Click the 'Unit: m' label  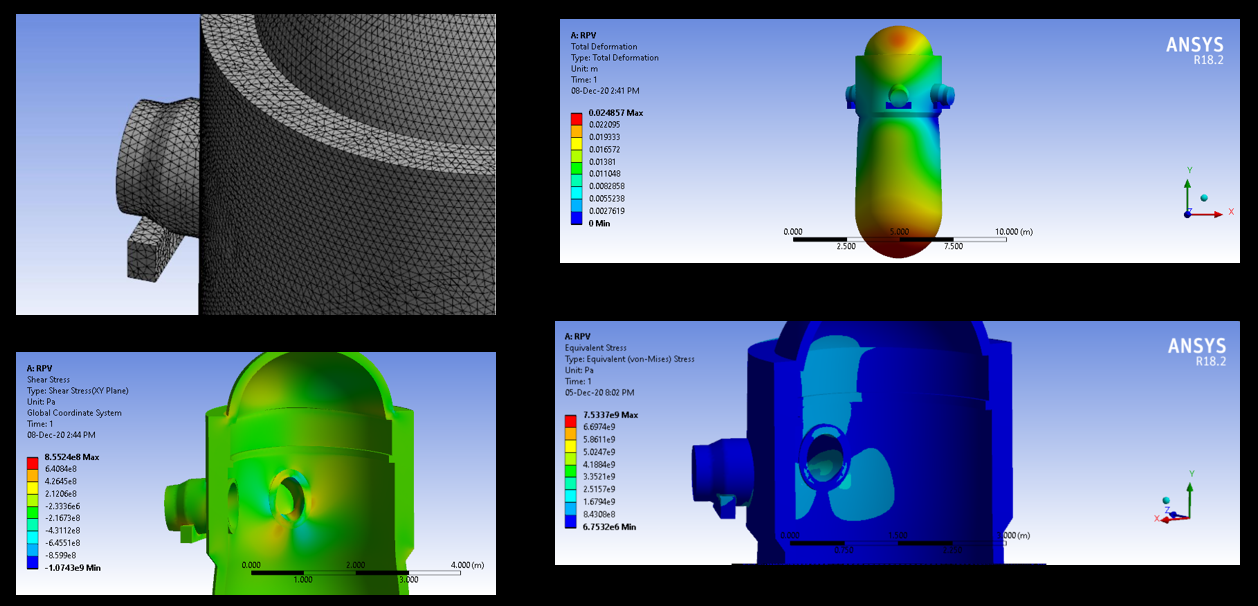[584, 69]
